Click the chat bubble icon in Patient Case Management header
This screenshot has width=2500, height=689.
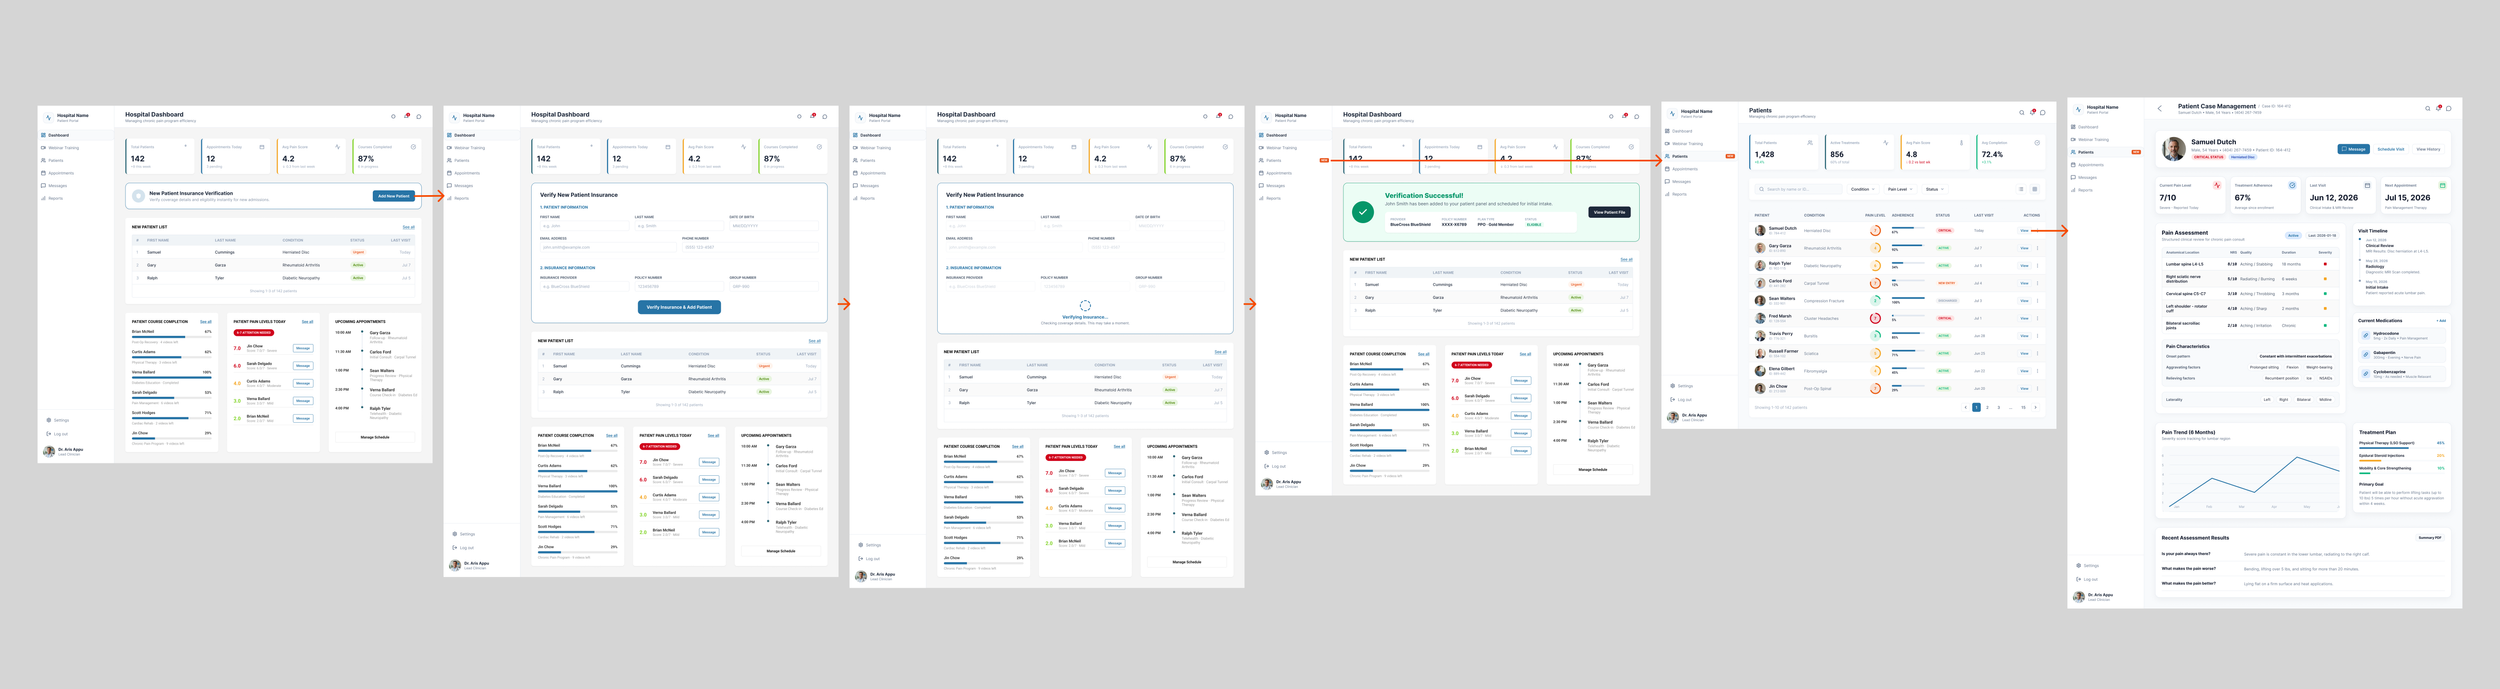(2449, 108)
